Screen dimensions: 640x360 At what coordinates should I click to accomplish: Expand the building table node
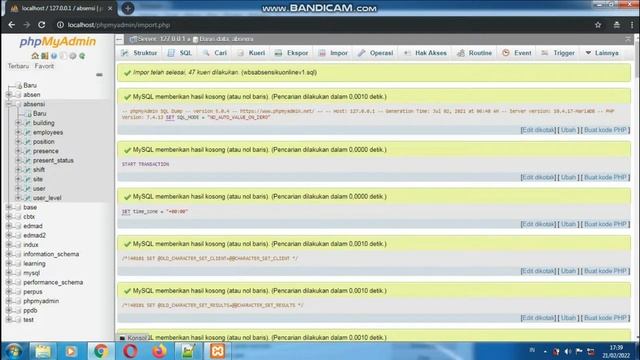(18, 123)
